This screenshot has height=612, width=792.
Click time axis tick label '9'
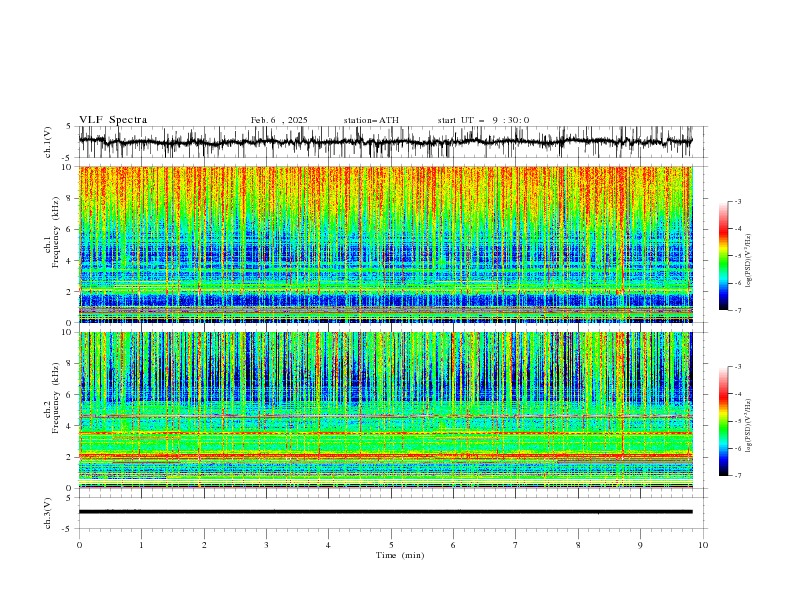(640, 545)
